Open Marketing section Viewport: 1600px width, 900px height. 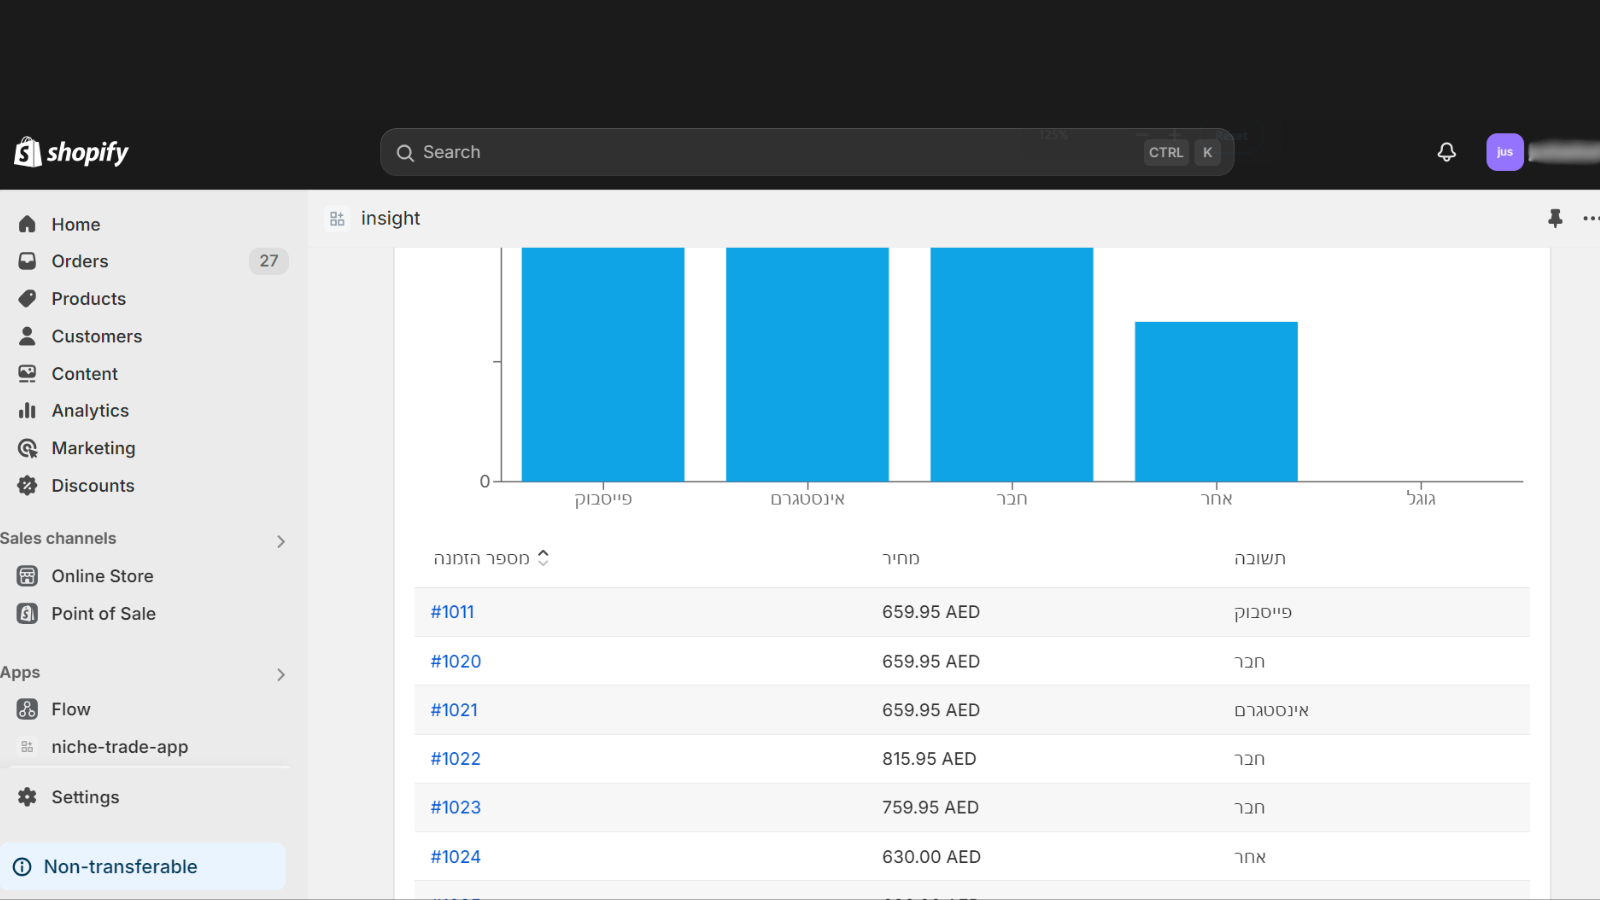point(93,448)
